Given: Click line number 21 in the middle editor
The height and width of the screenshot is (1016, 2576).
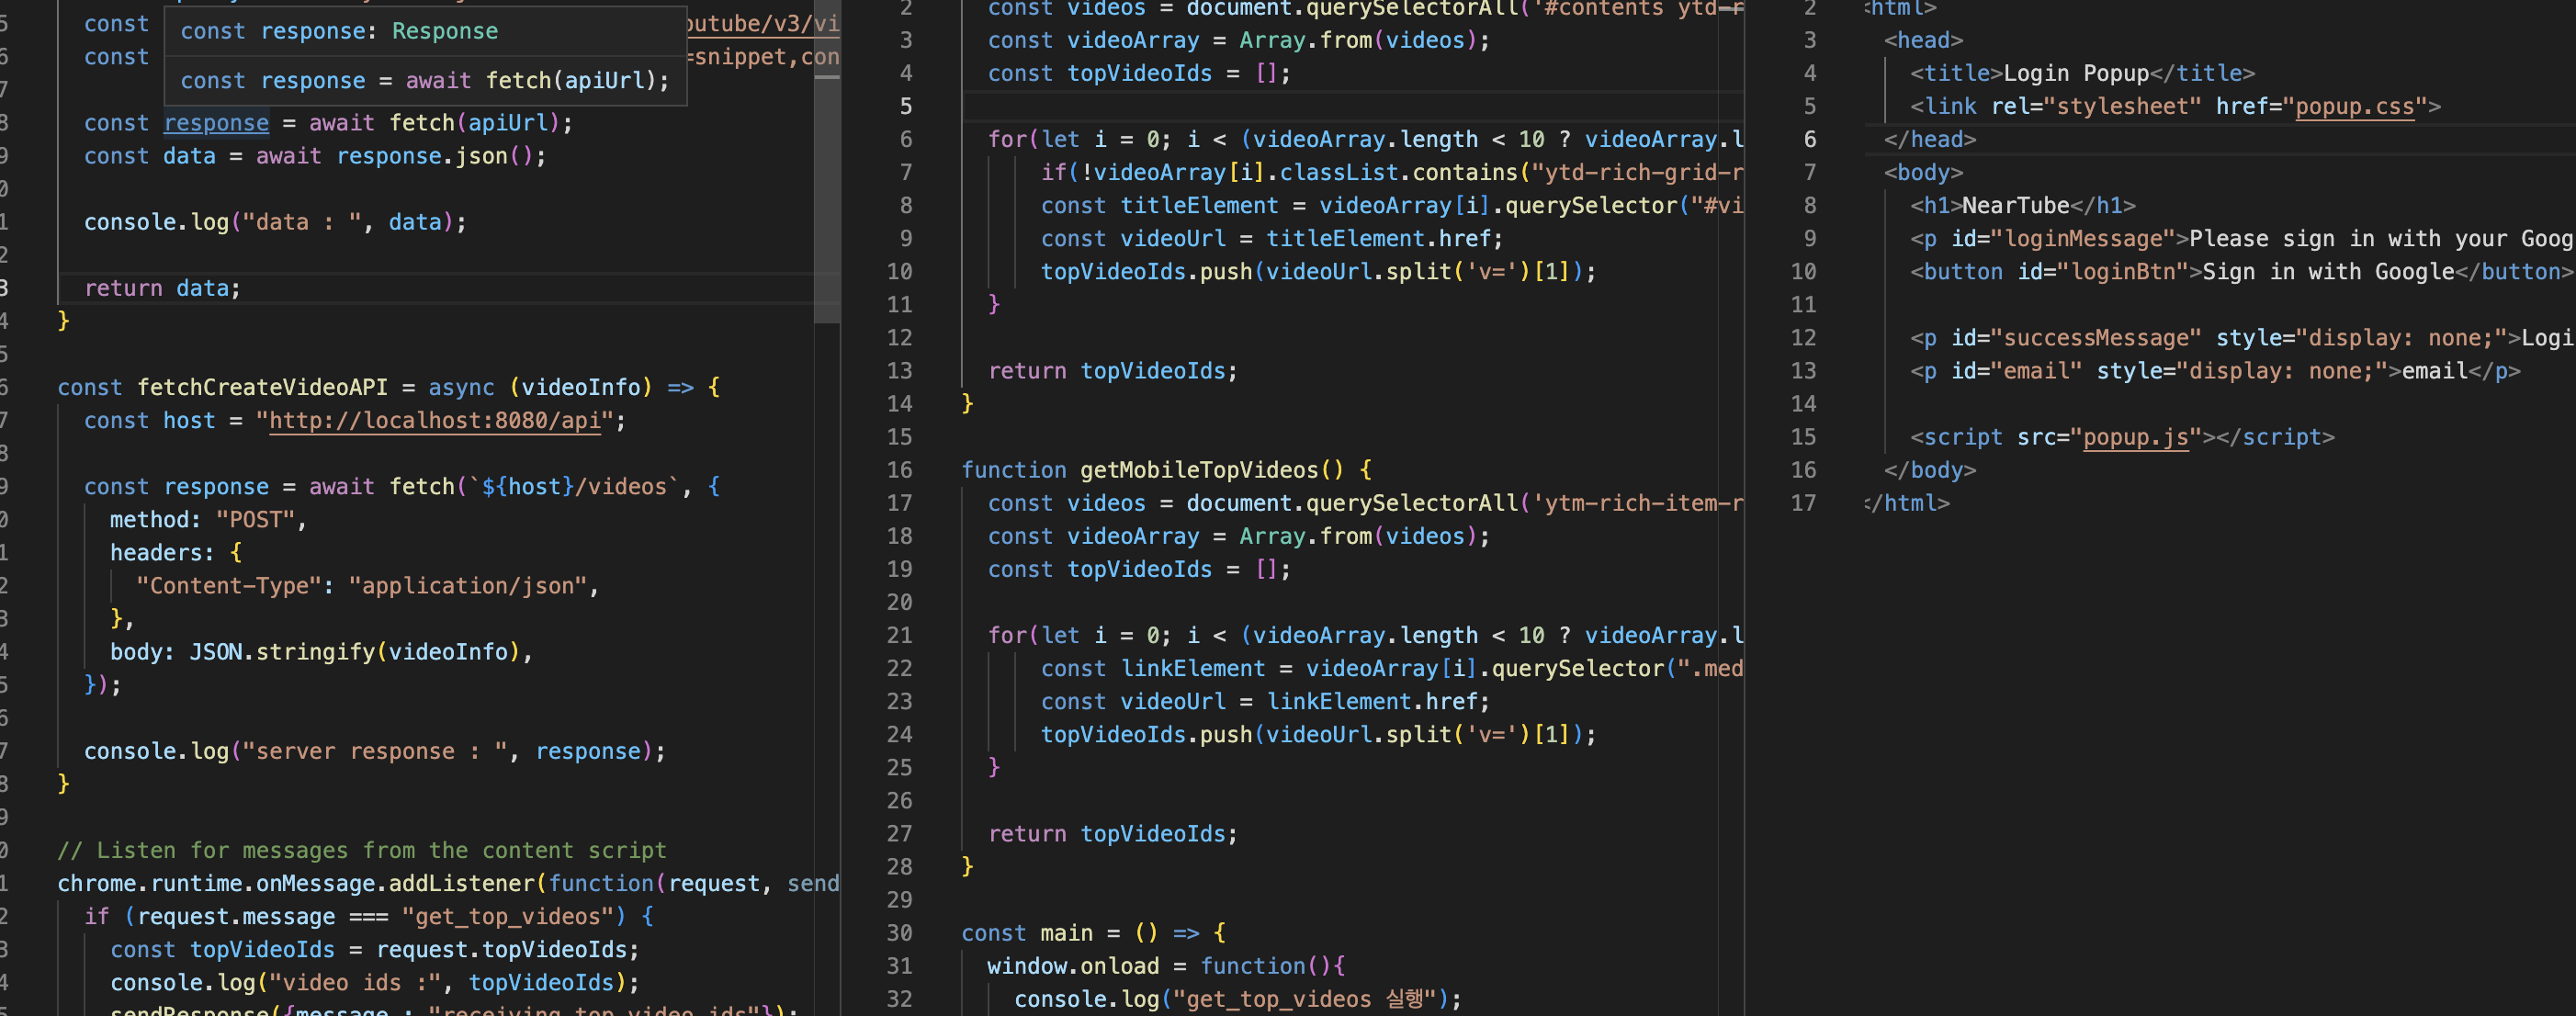Looking at the screenshot, I should (899, 636).
